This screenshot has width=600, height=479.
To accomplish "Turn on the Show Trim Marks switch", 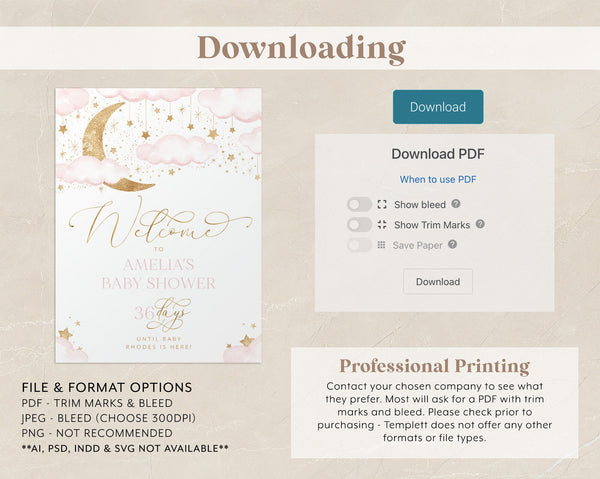I will 359,225.
